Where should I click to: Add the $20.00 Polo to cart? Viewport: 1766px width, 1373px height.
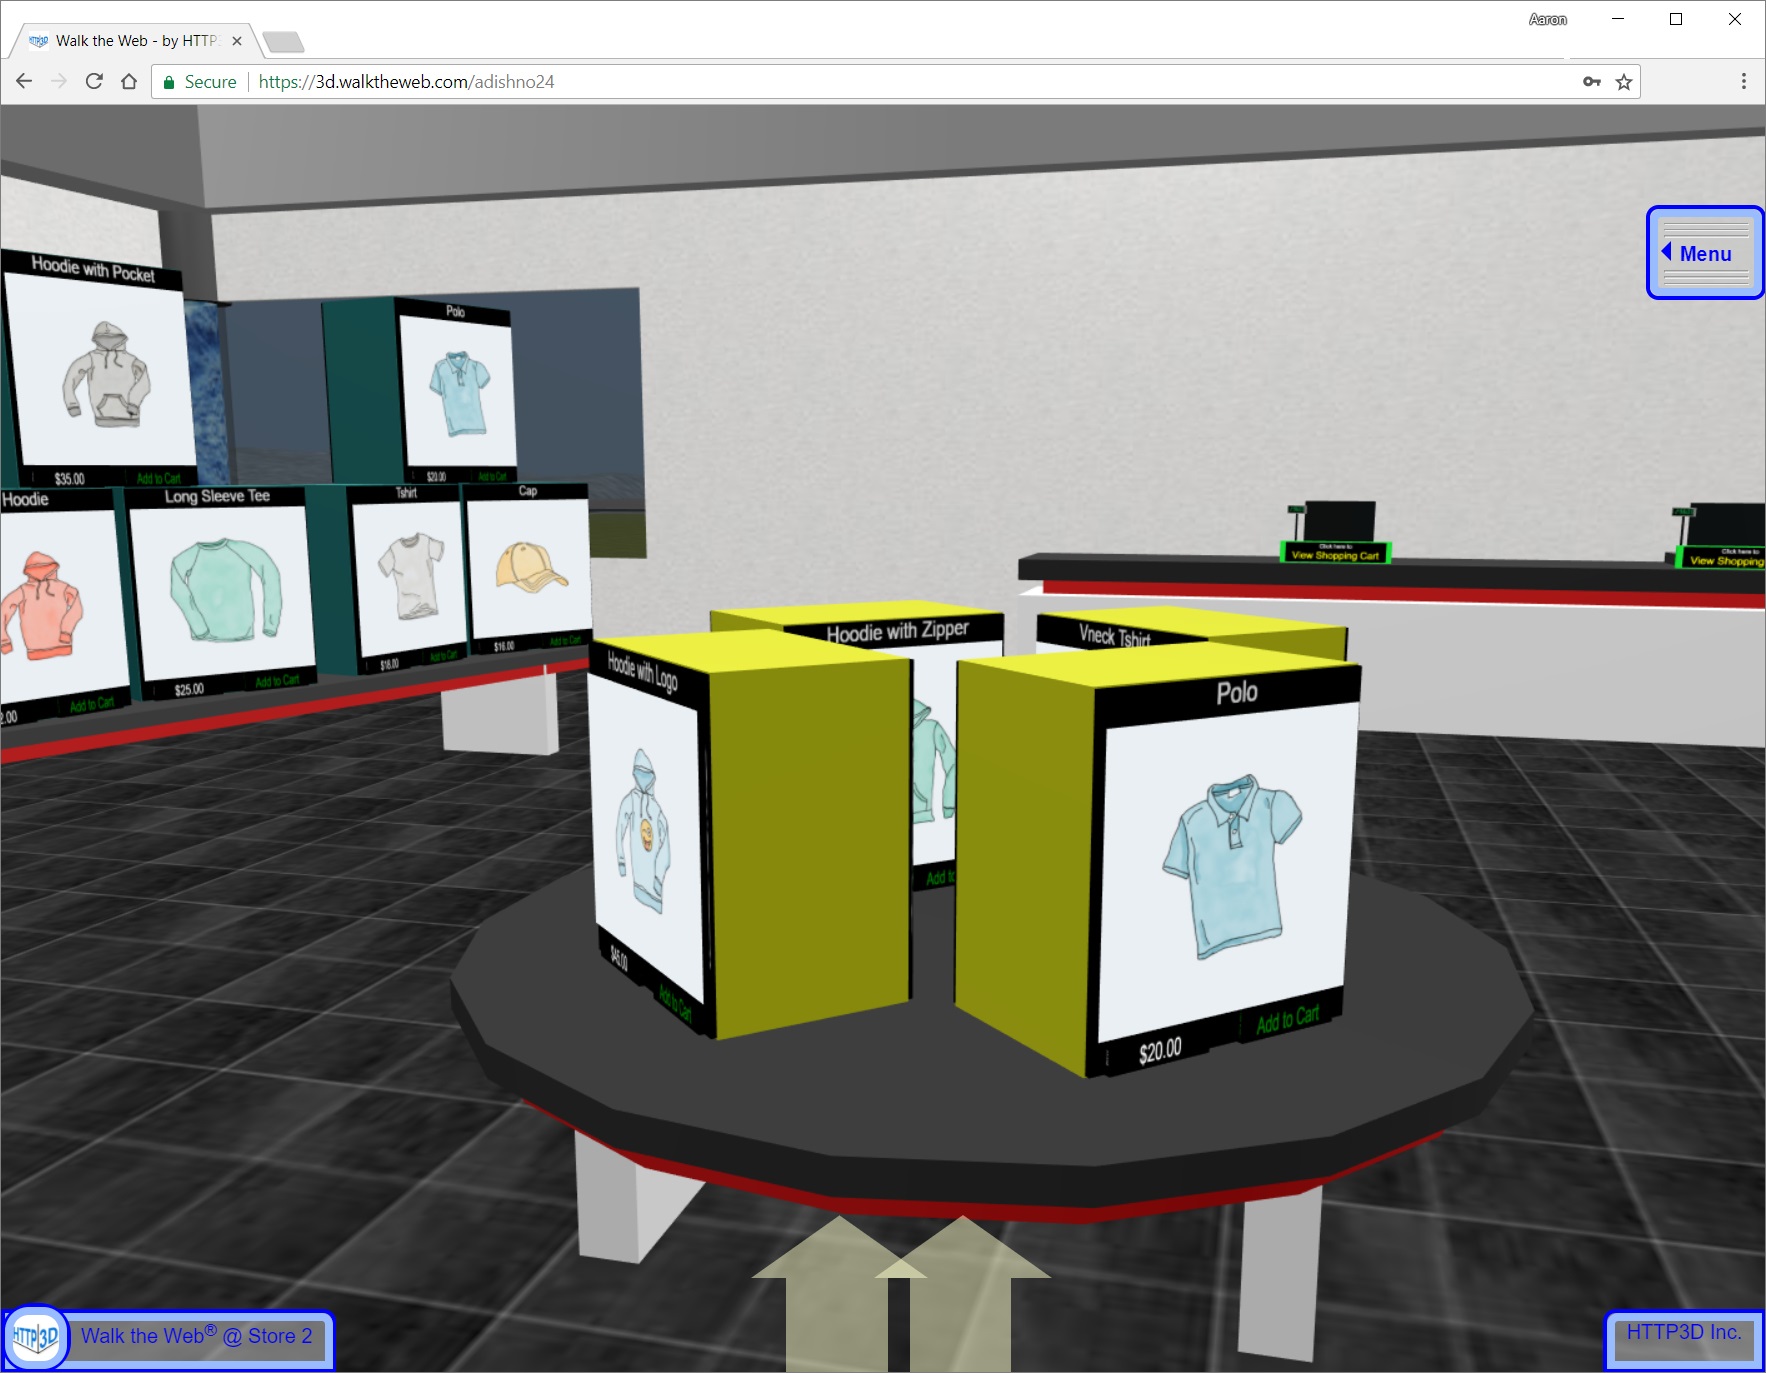point(1288,1019)
